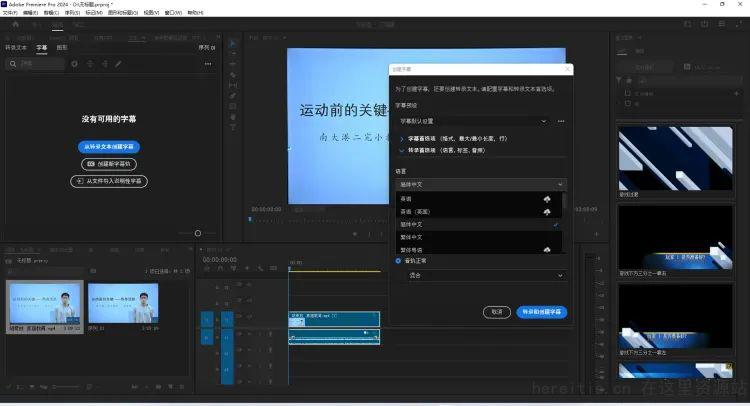Click 转录和创建字幕 button
This screenshot has height=406, width=750.
pos(541,312)
